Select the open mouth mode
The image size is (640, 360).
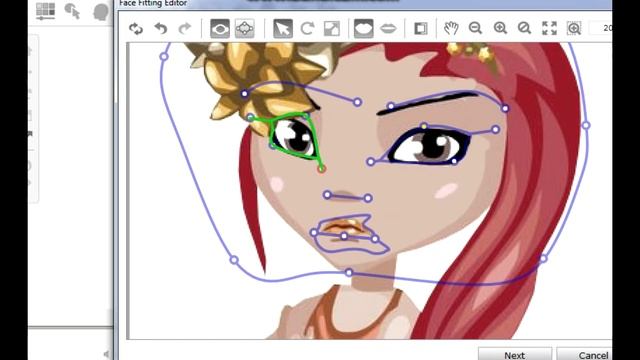363,29
